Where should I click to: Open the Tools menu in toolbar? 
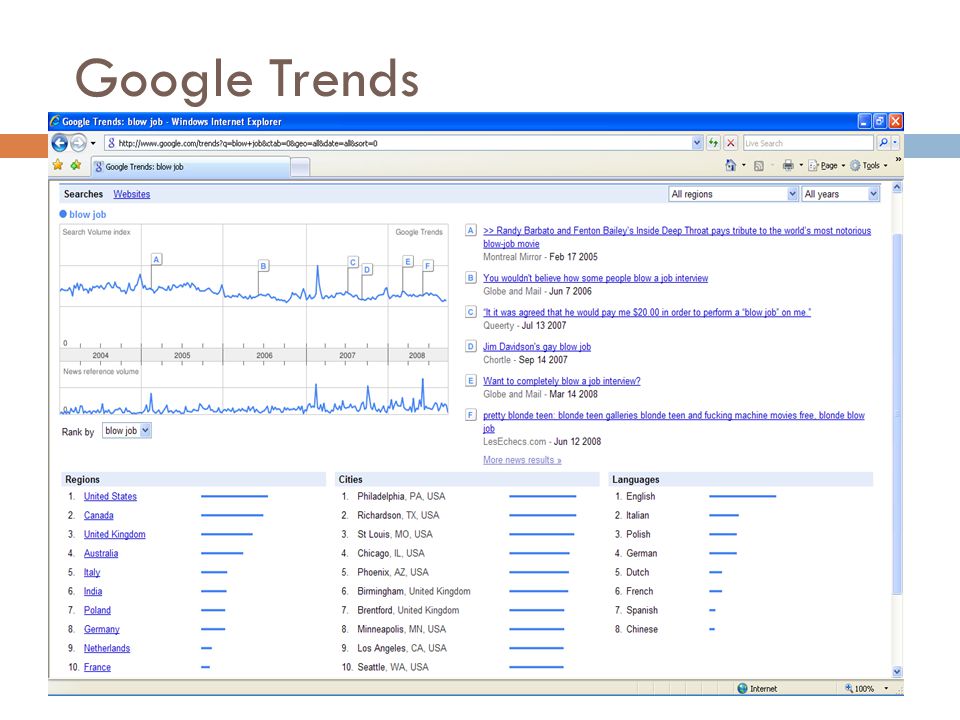pos(869,165)
